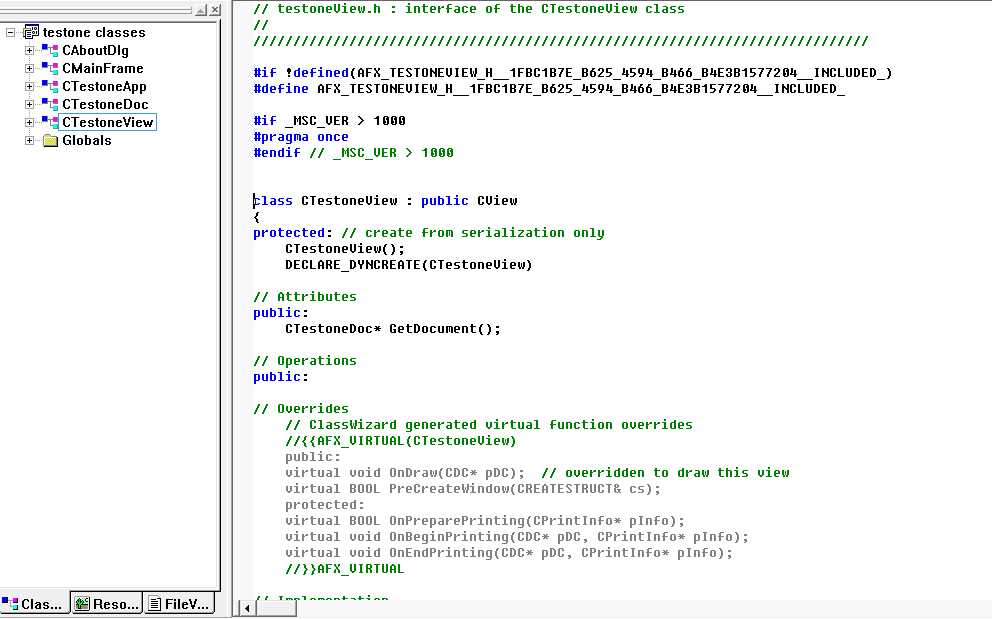Click the editor horizontal scrollbar left arrow
Image resolution: width=992 pixels, height=619 pixels.
247,608
